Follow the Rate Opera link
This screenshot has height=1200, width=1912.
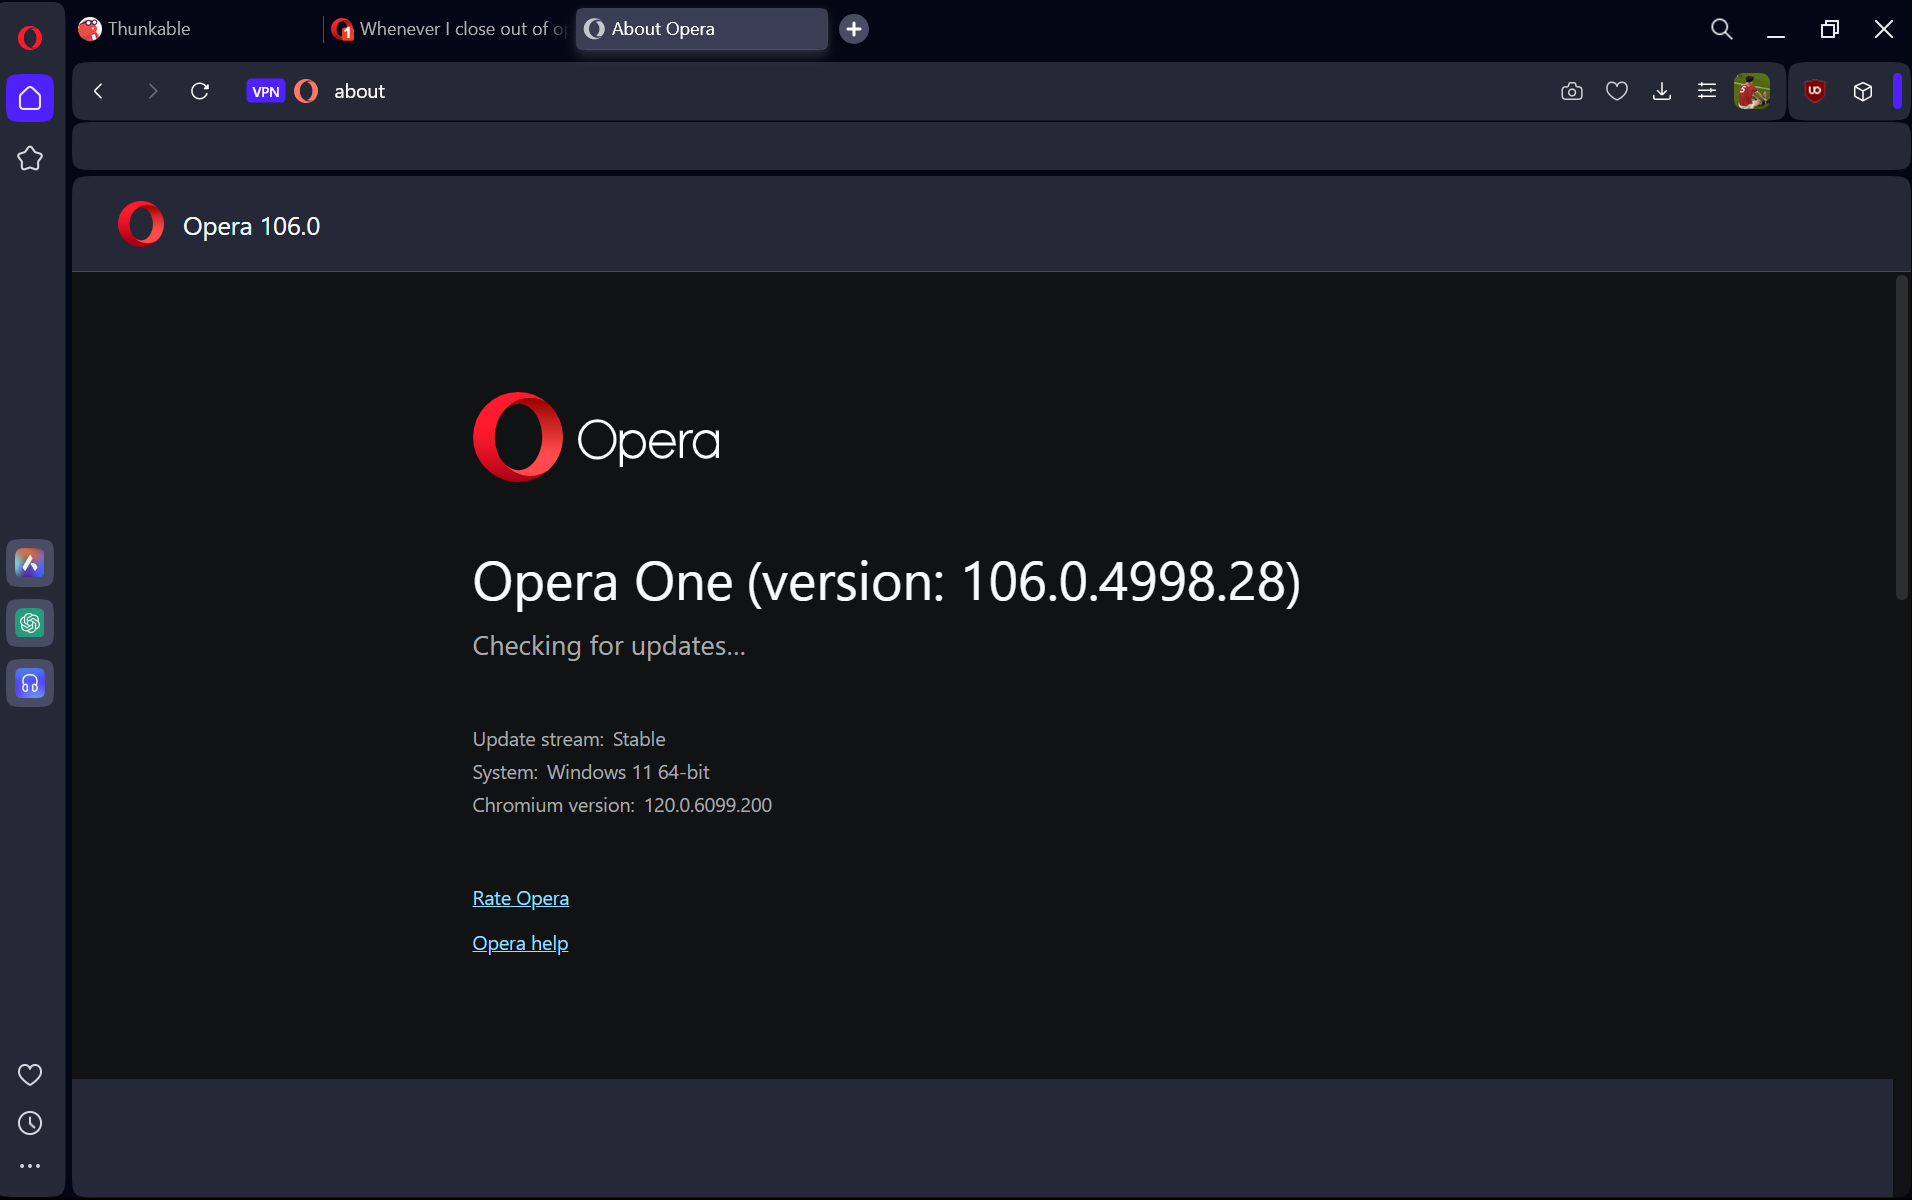pyautogui.click(x=520, y=898)
